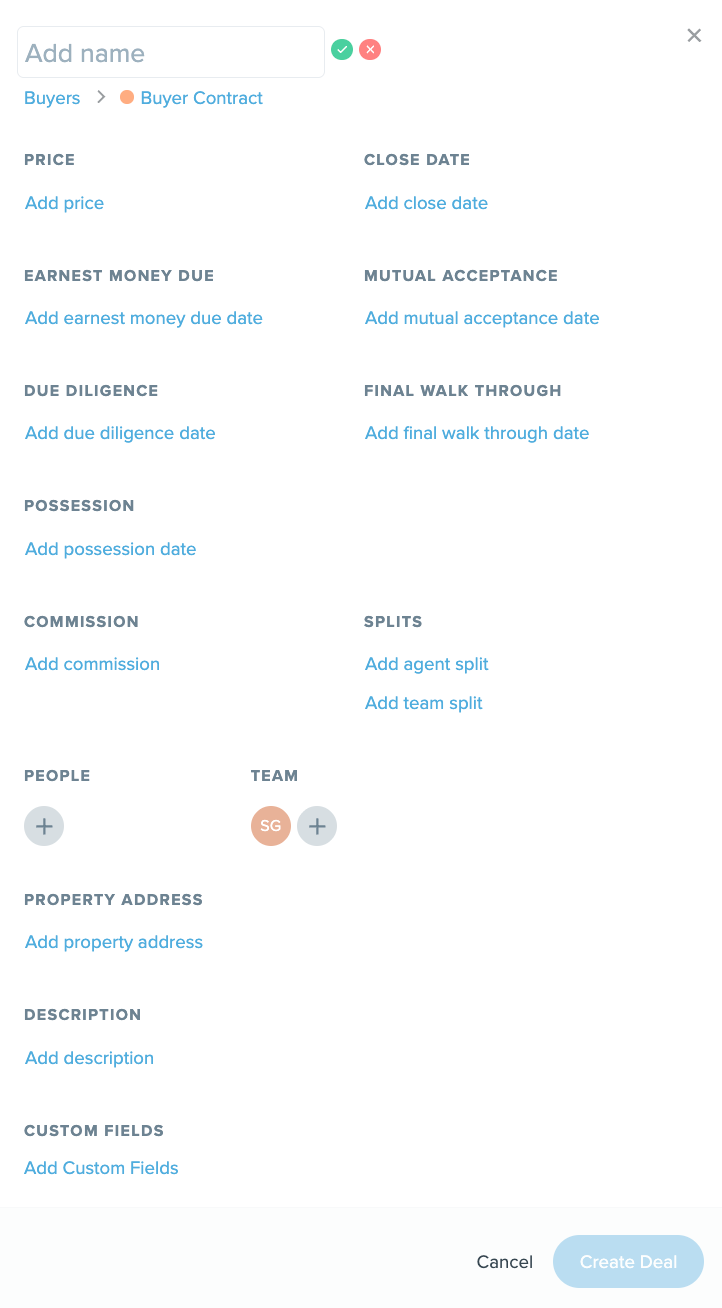Click the SG team member avatar
Image resolution: width=722 pixels, height=1308 pixels.
[271, 826]
